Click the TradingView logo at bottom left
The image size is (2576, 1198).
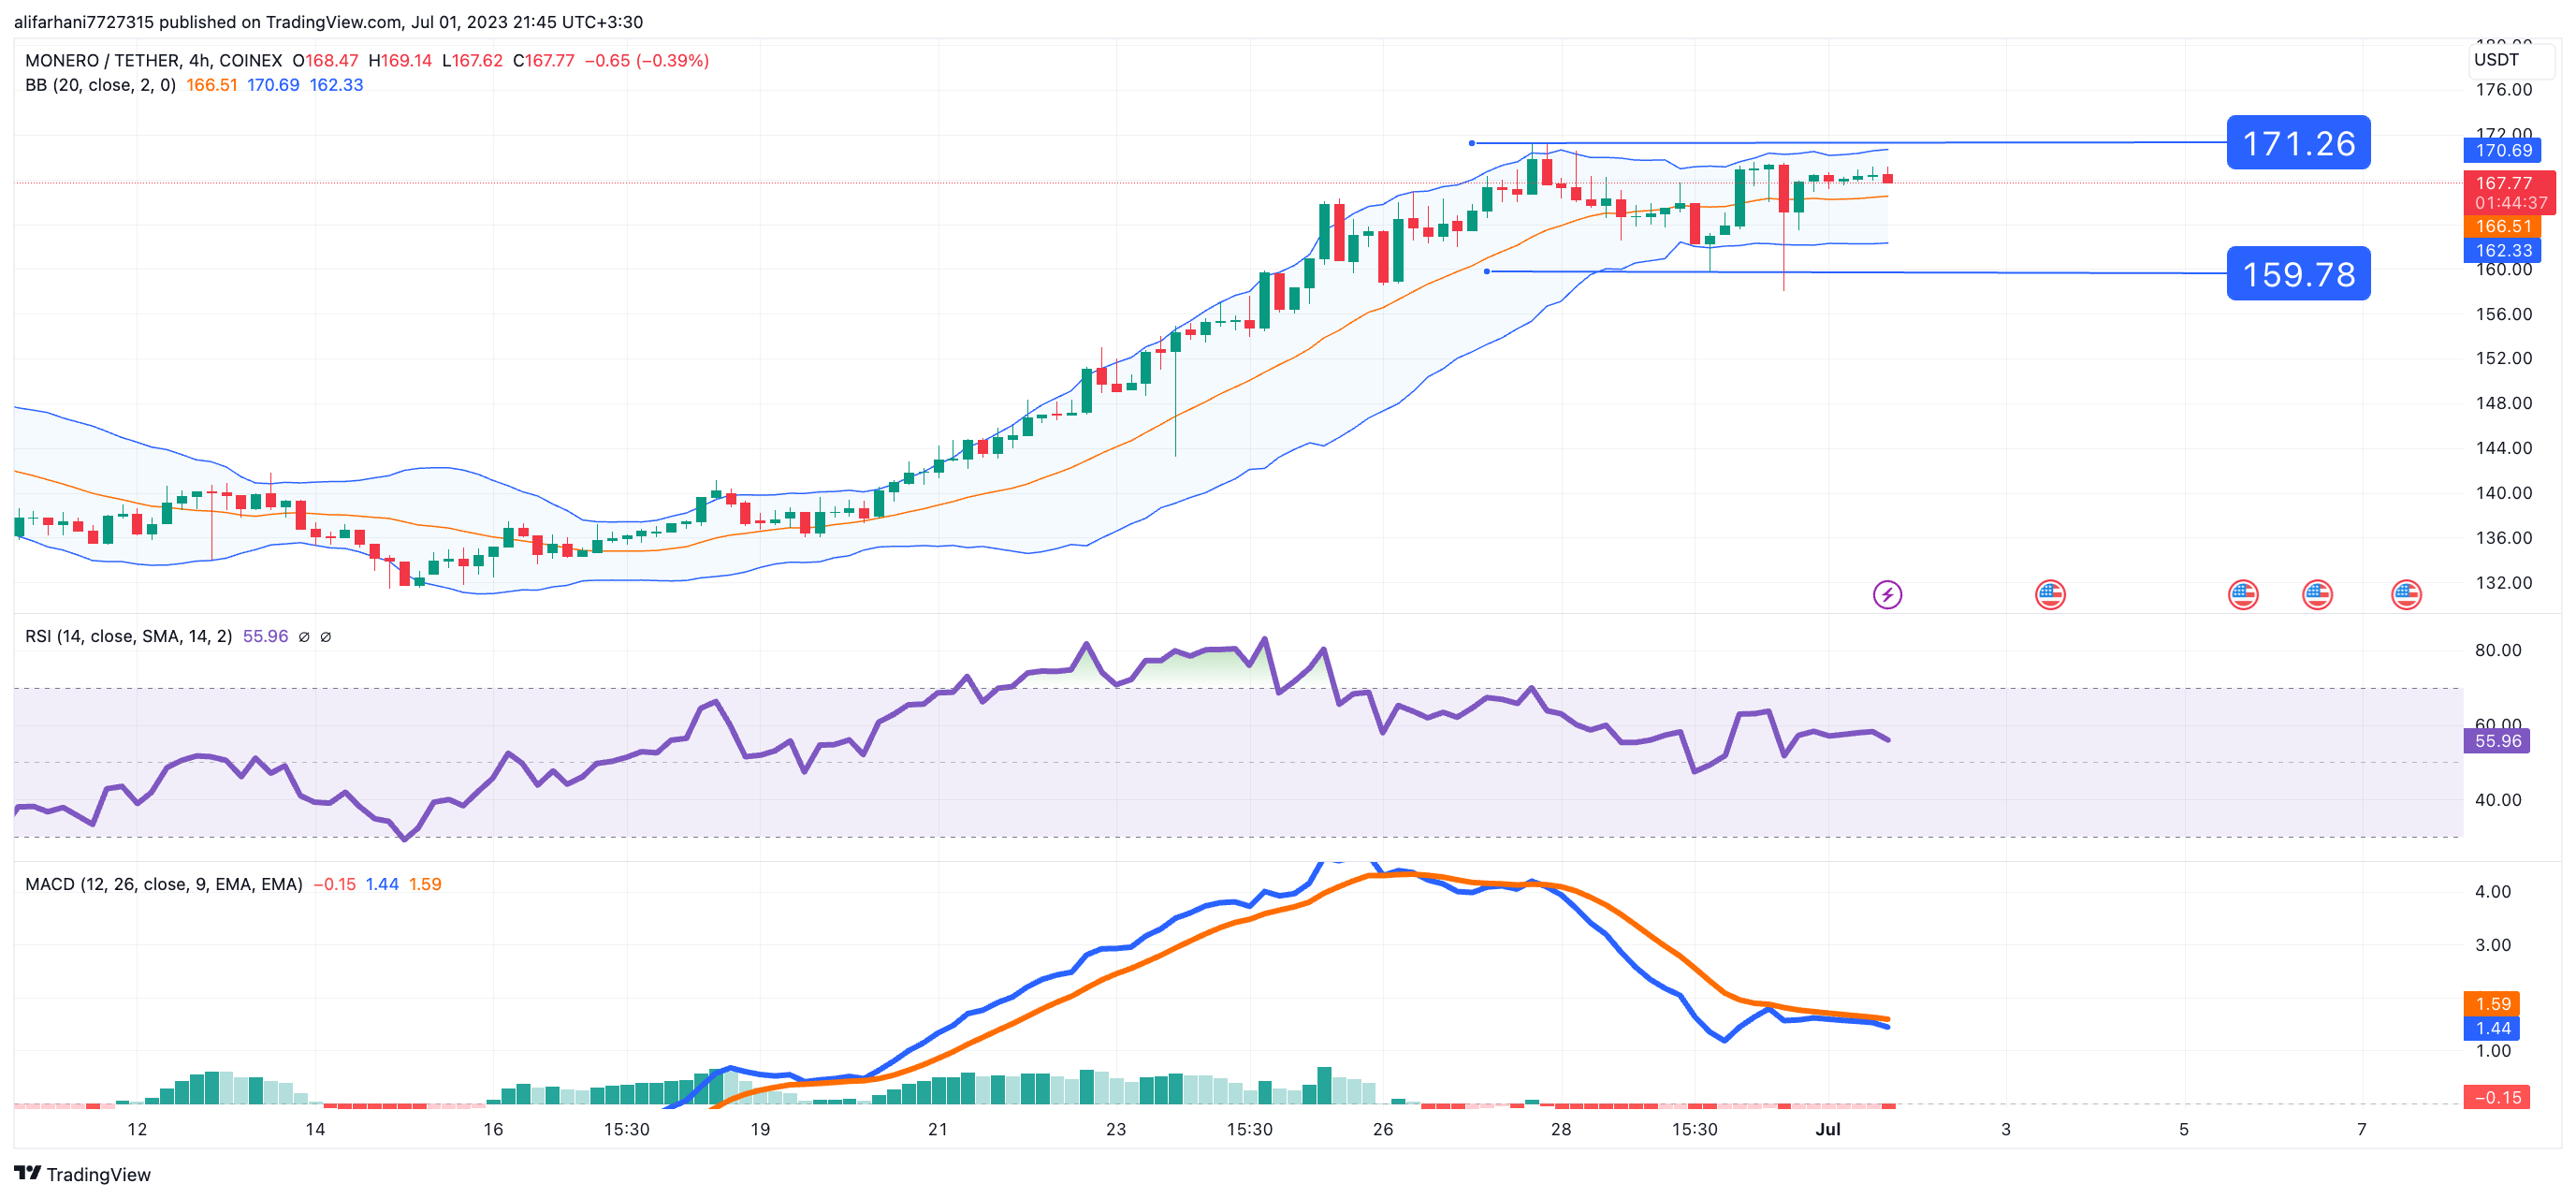[82, 1174]
